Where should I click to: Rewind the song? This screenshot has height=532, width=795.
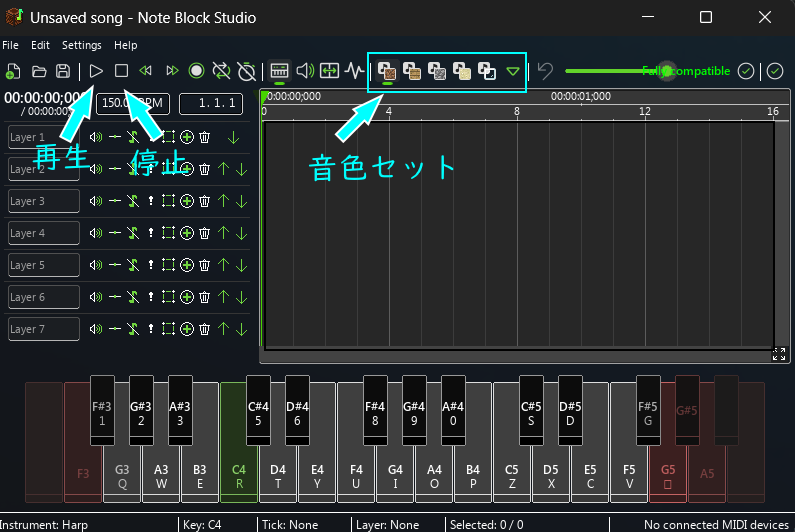(x=146, y=70)
